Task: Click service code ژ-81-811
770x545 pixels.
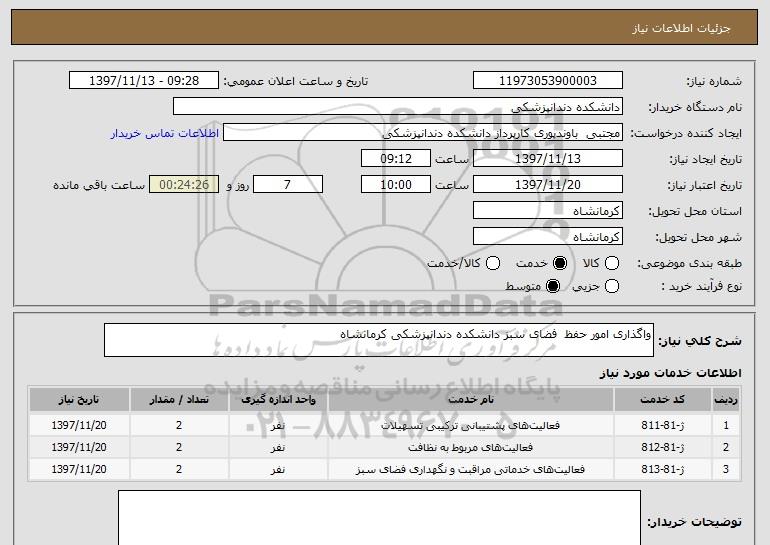Action: [x=662, y=425]
